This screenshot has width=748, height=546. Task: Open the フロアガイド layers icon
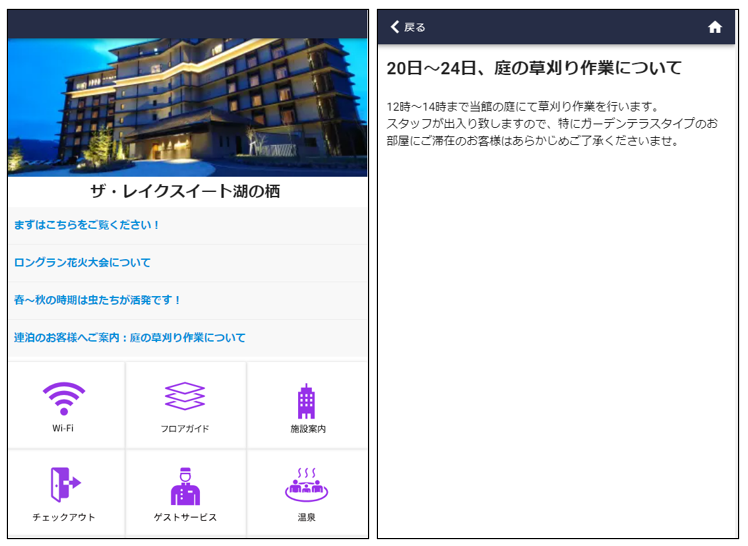coord(185,396)
